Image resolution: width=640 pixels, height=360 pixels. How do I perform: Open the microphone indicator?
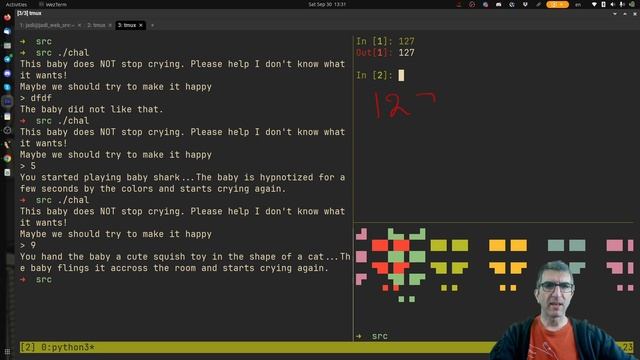click(622, 4)
